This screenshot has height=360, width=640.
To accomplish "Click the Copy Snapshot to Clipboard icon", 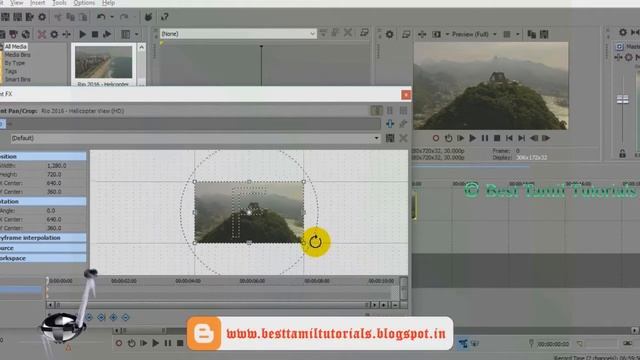I will tap(531, 34).
